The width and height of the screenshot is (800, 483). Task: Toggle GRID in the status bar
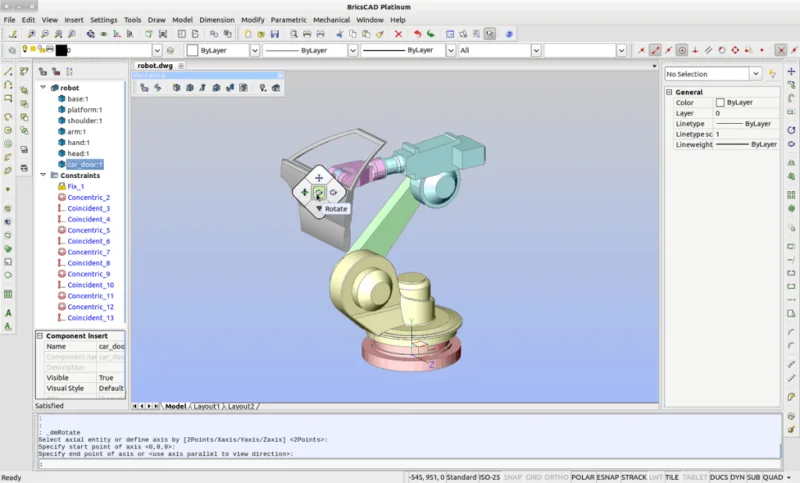click(534, 477)
